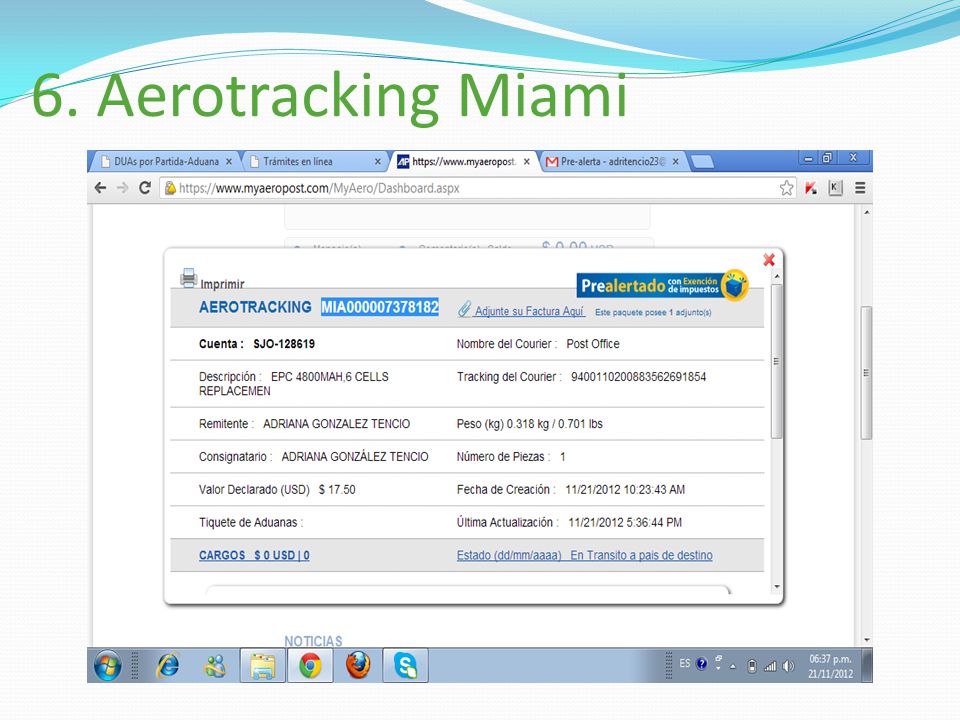Close the DUAs por Partida-Aduana tab
This screenshot has height=720, width=960.
pyautogui.click(x=229, y=162)
